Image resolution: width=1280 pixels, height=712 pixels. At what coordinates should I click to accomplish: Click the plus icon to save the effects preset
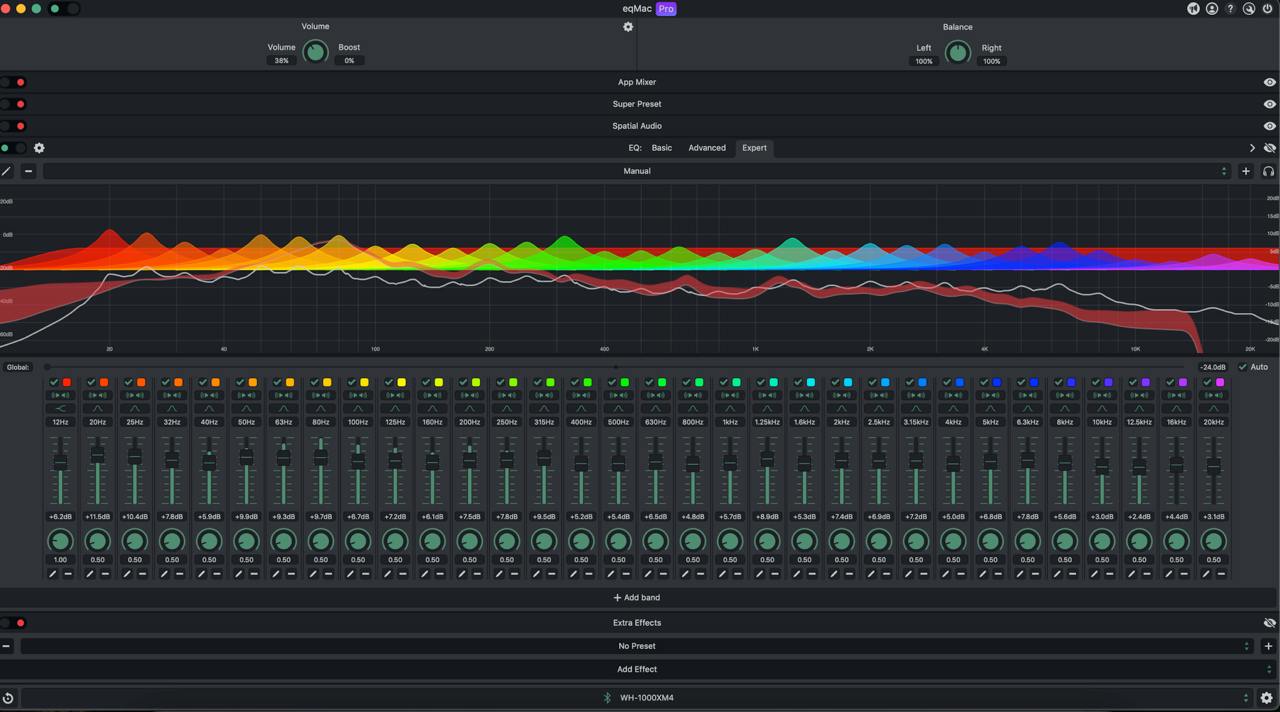(x=1268, y=646)
